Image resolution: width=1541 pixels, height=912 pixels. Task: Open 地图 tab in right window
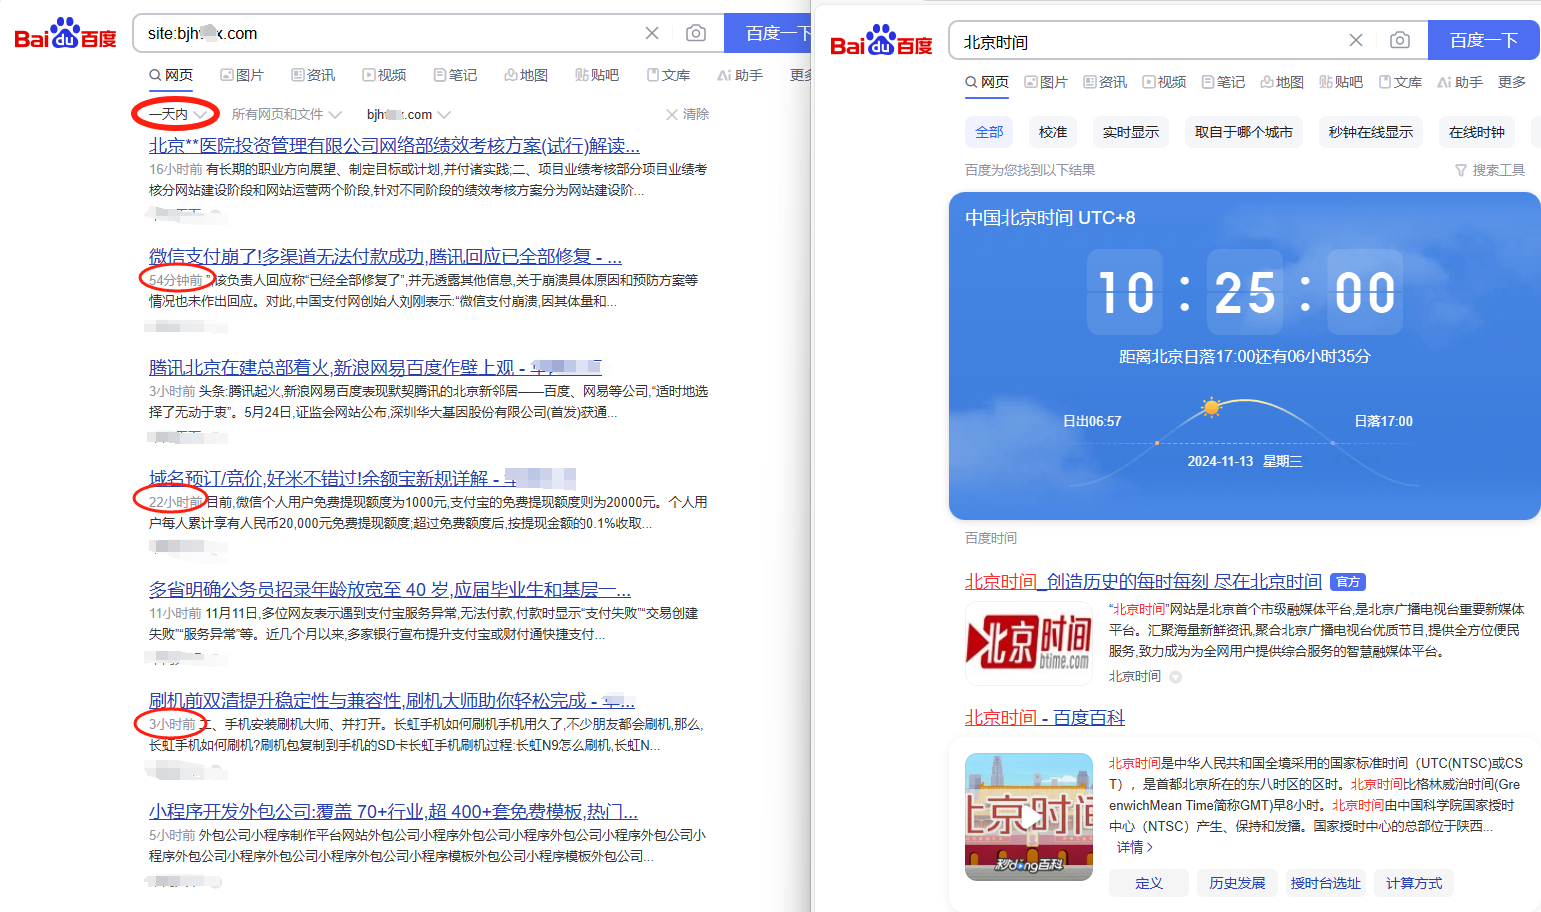point(1282,82)
